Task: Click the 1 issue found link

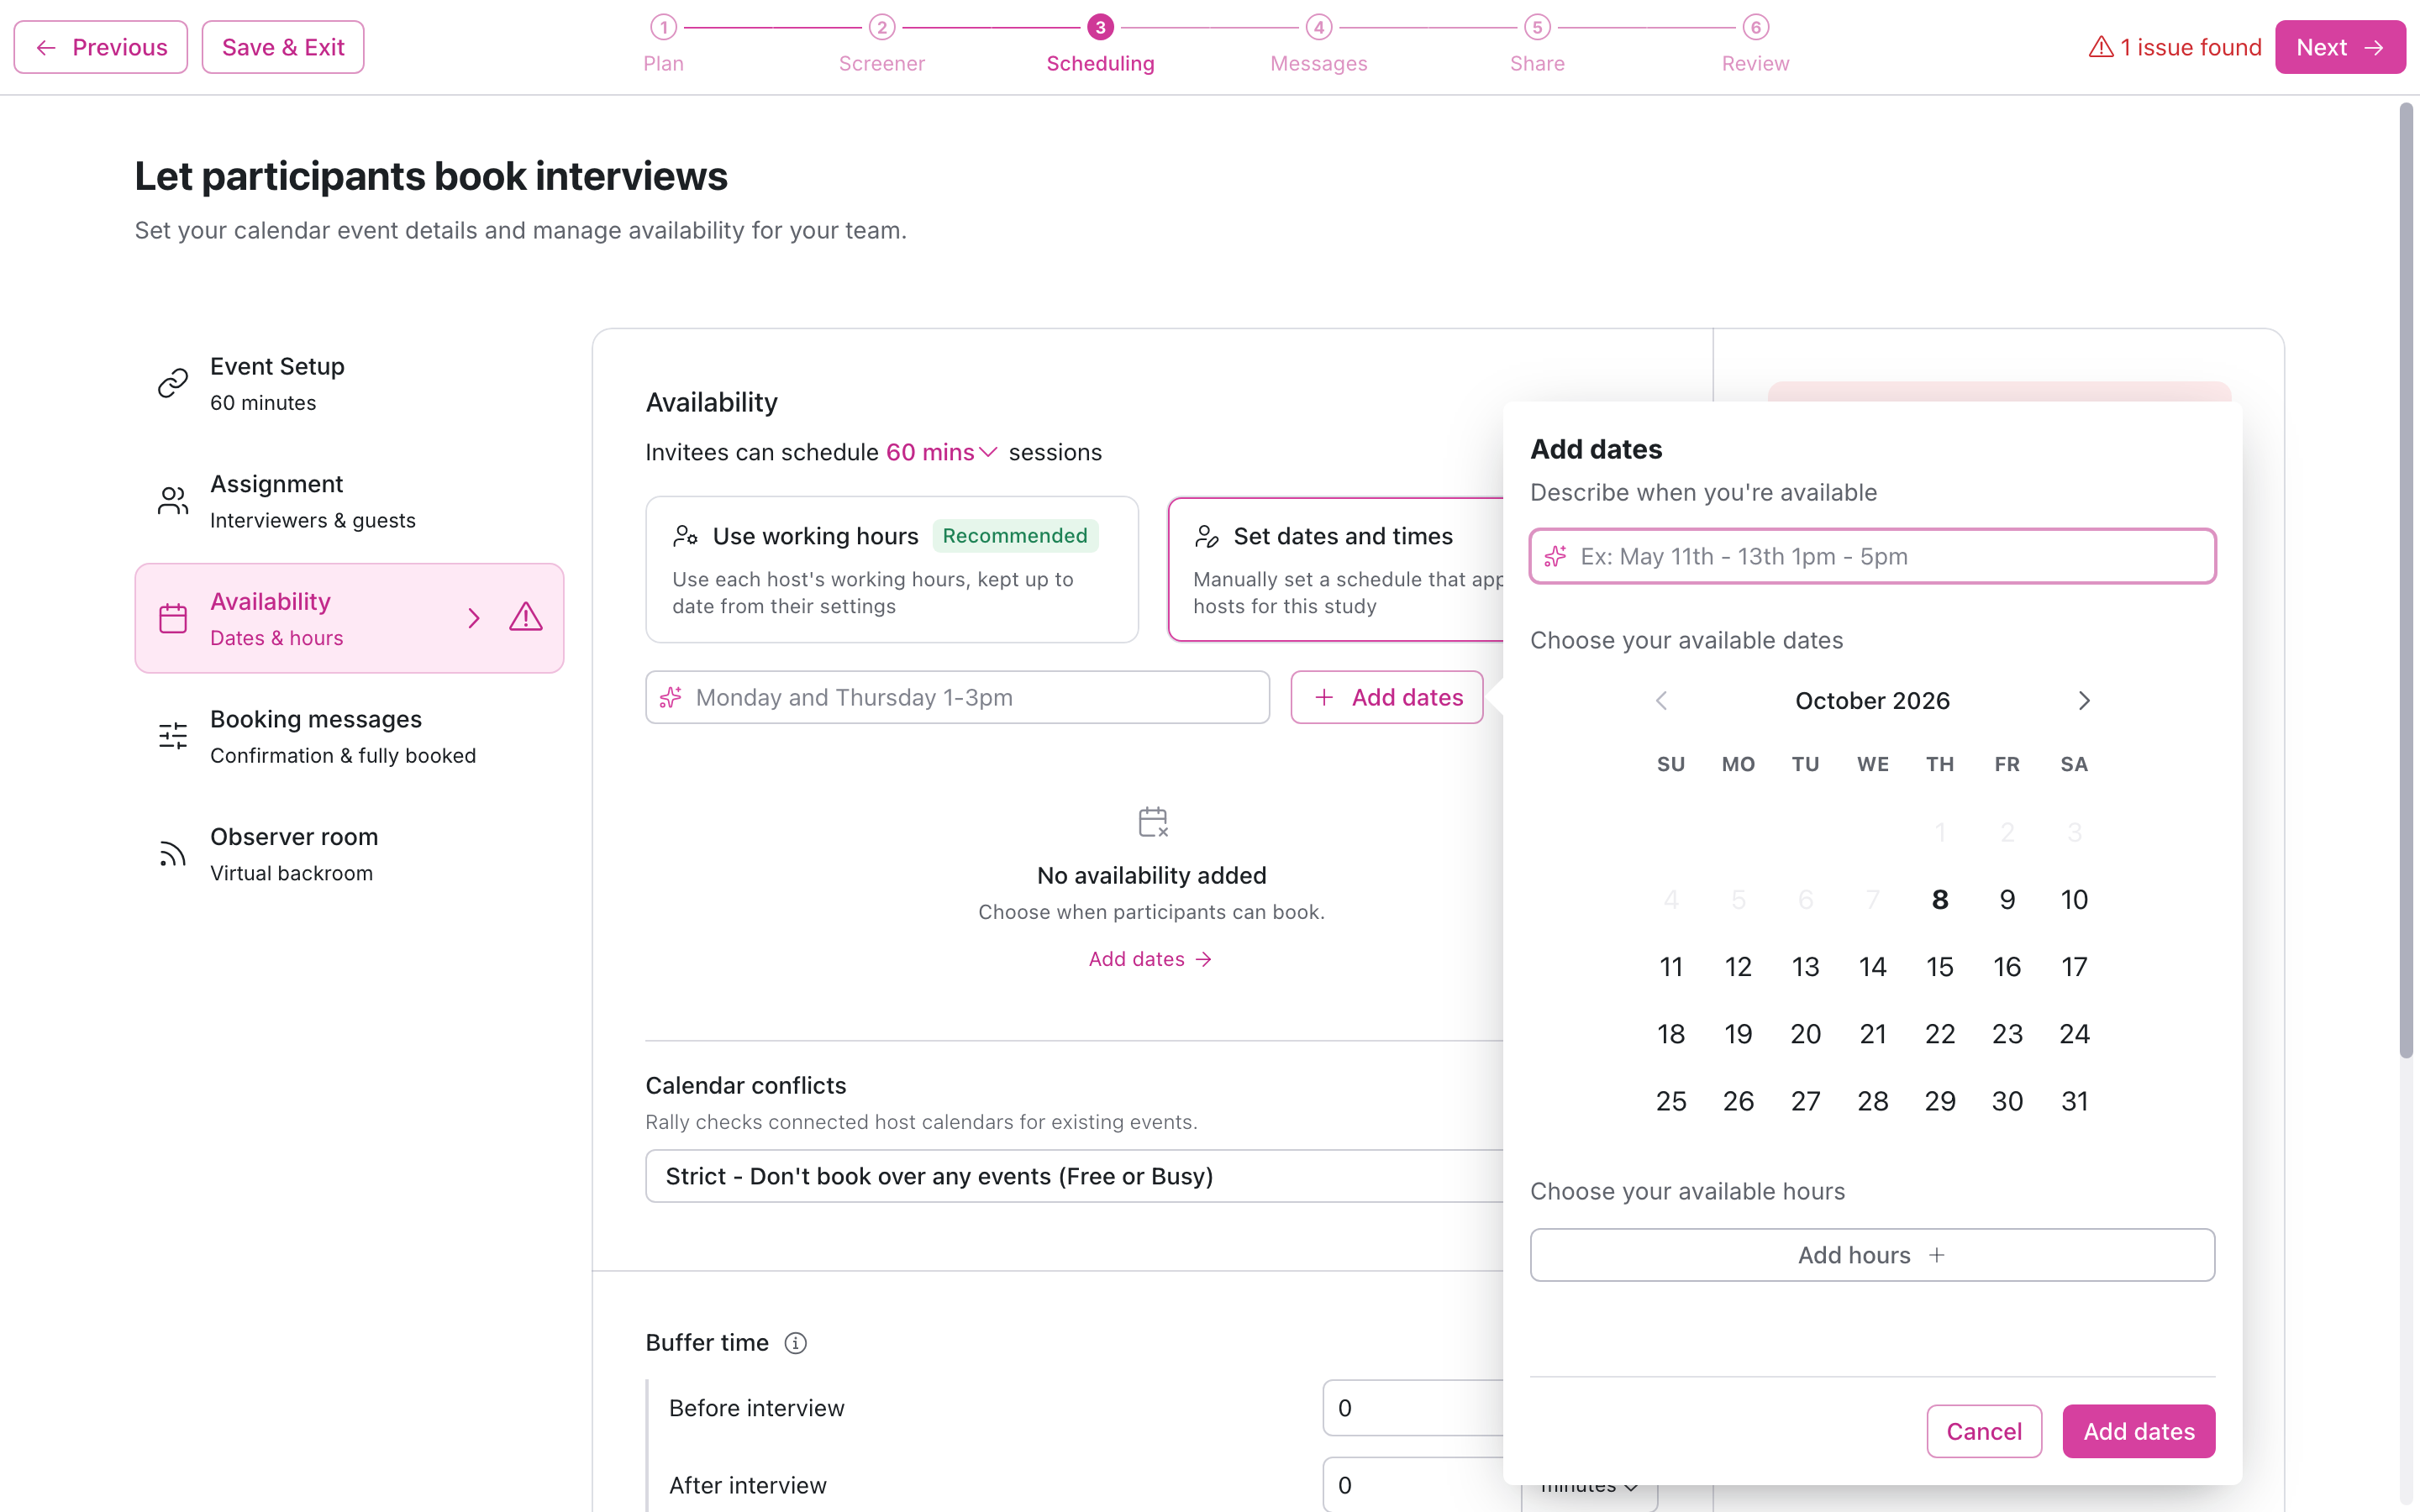Action: pos(2175,47)
